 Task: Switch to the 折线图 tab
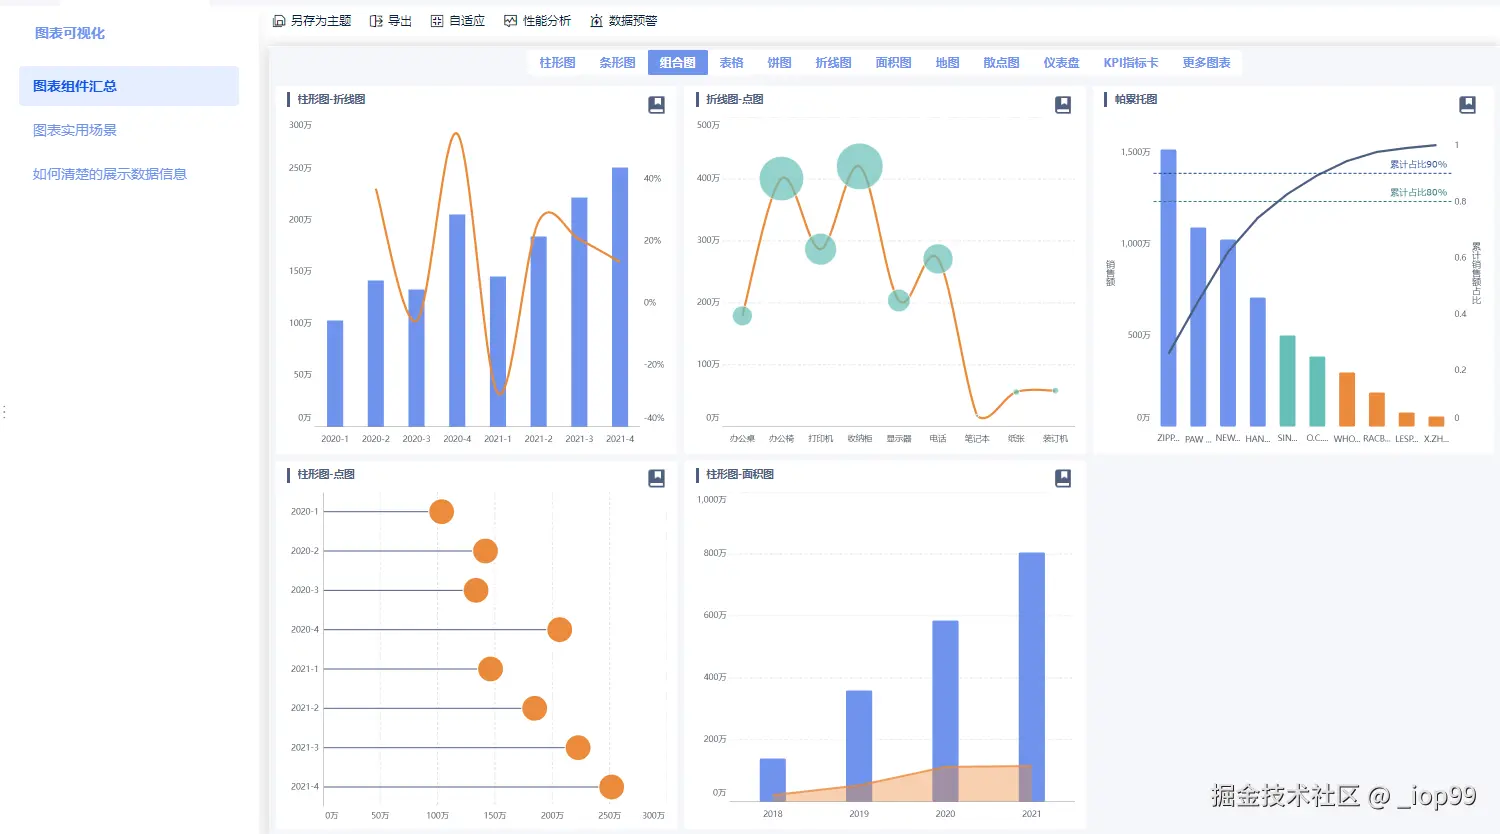[x=834, y=62]
